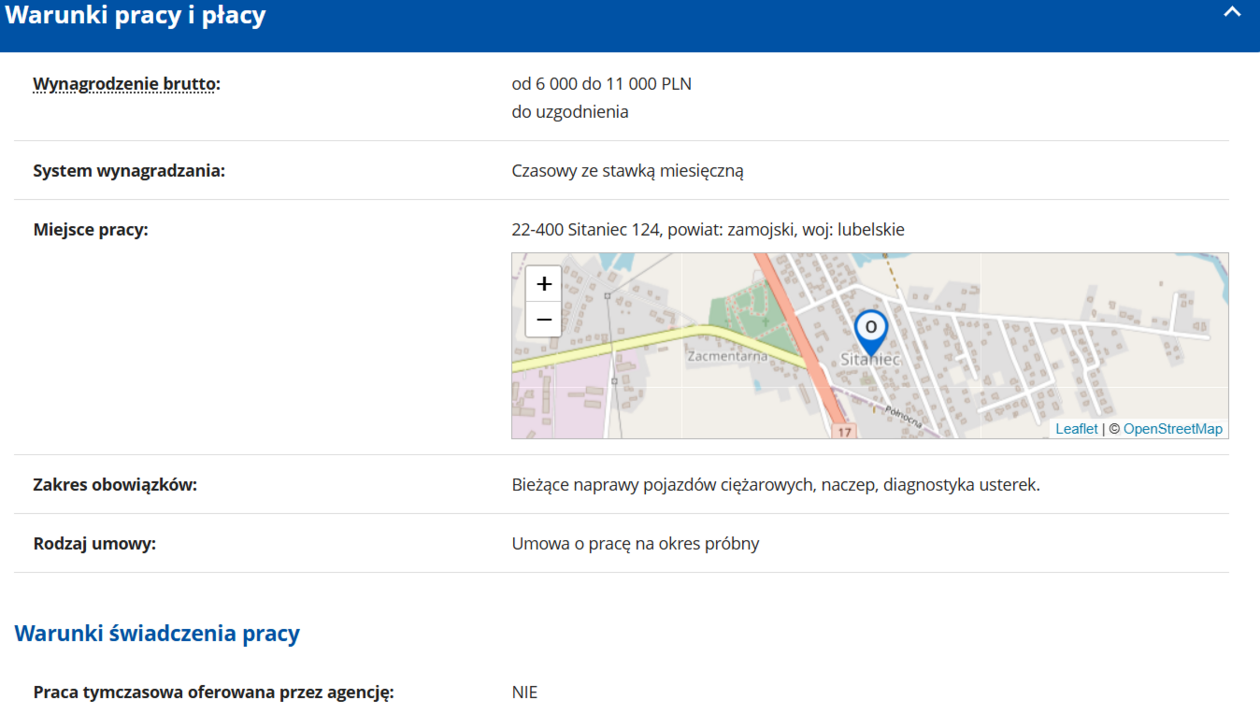The width and height of the screenshot is (1260, 714).
Task: Click the Zakres obowiązków label
Action: tap(115, 485)
